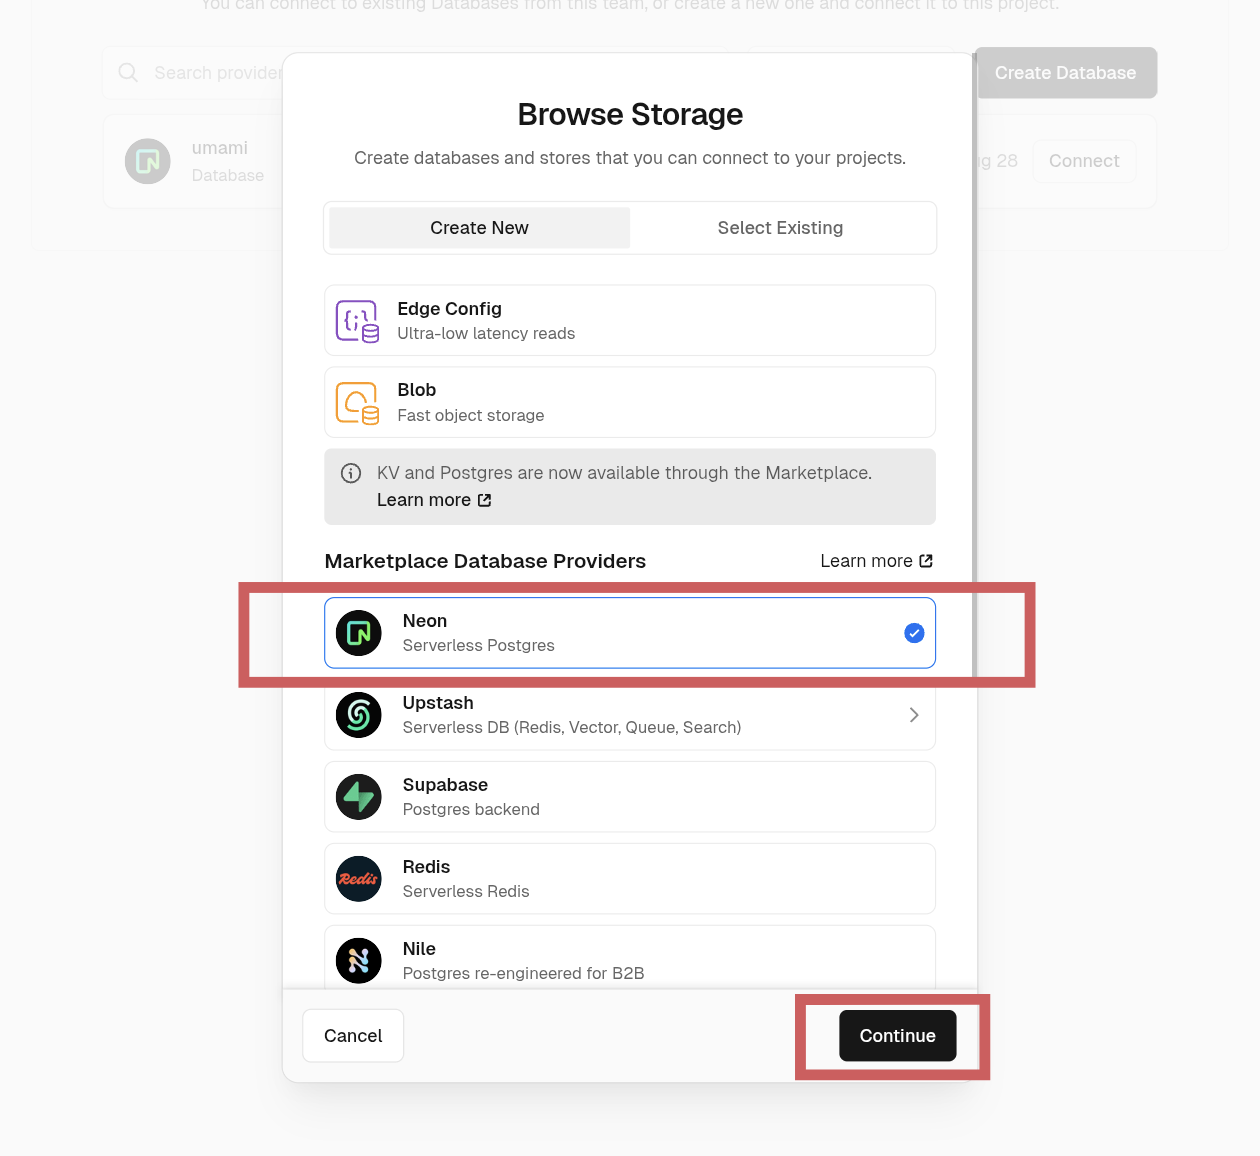Click the Create Database button
This screenshot has height=1156, width=1260.
pos(1065,73)
